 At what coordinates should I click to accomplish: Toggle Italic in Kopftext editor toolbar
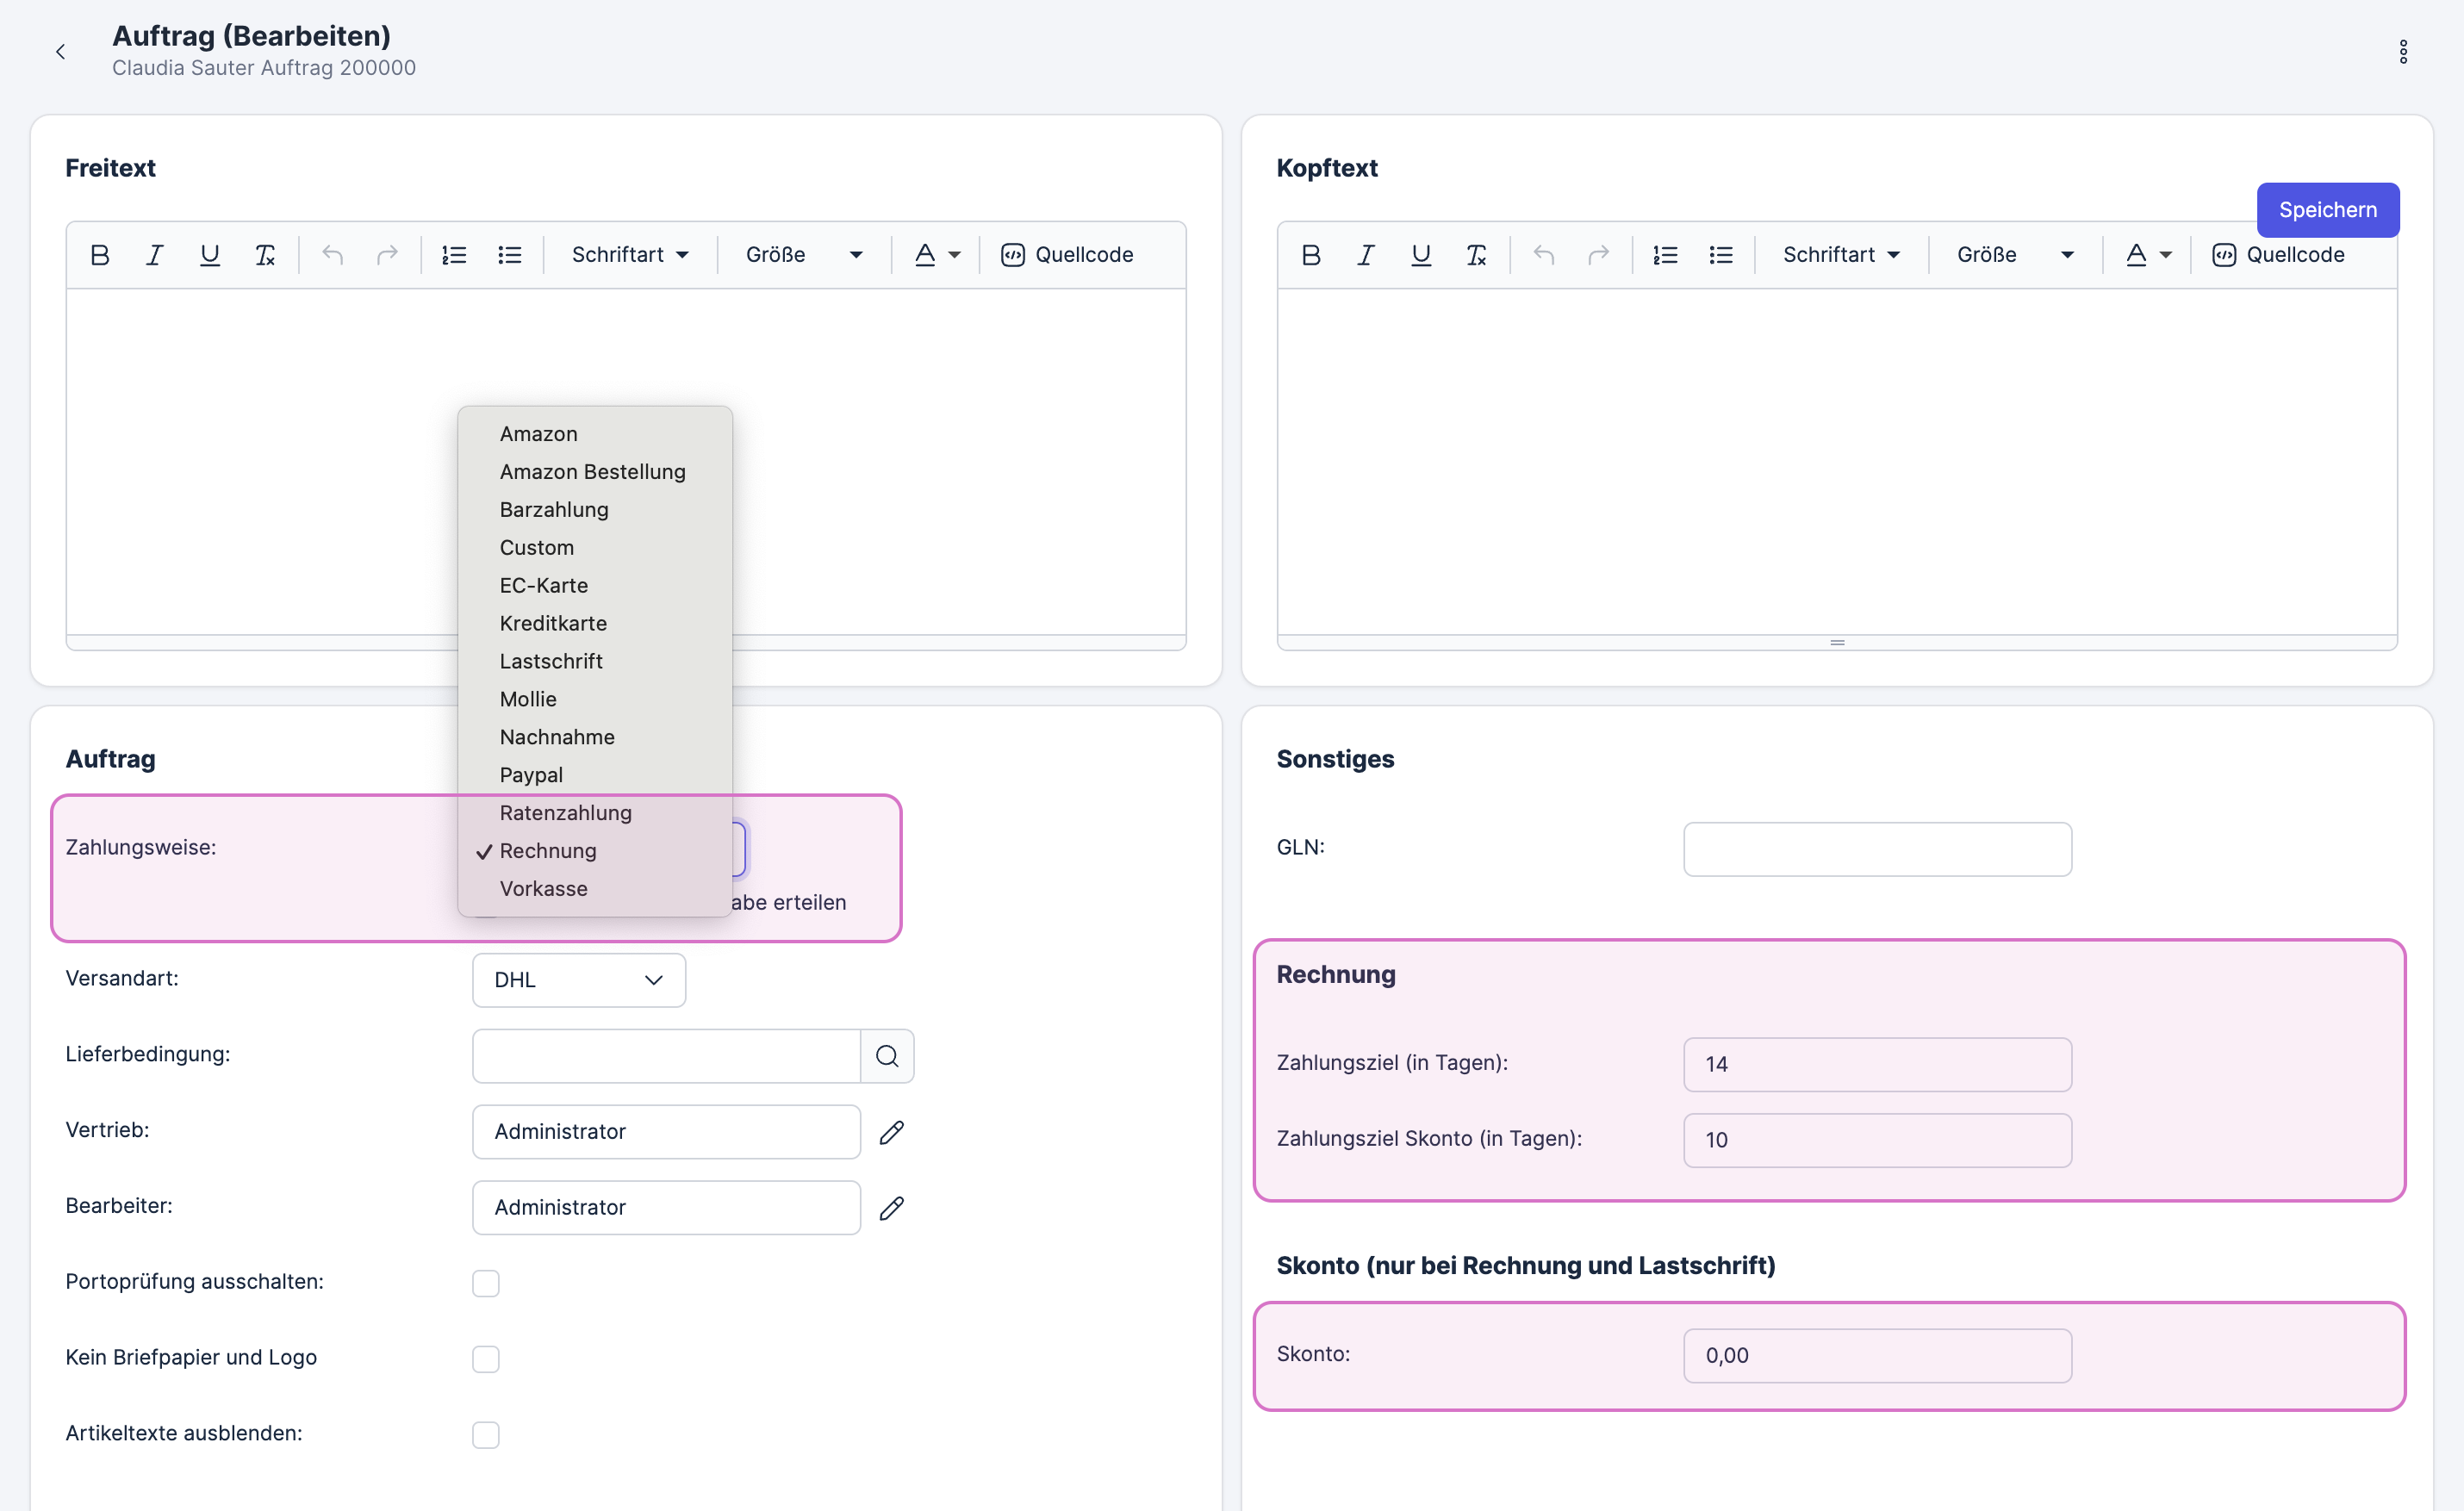coord(1365,255)
